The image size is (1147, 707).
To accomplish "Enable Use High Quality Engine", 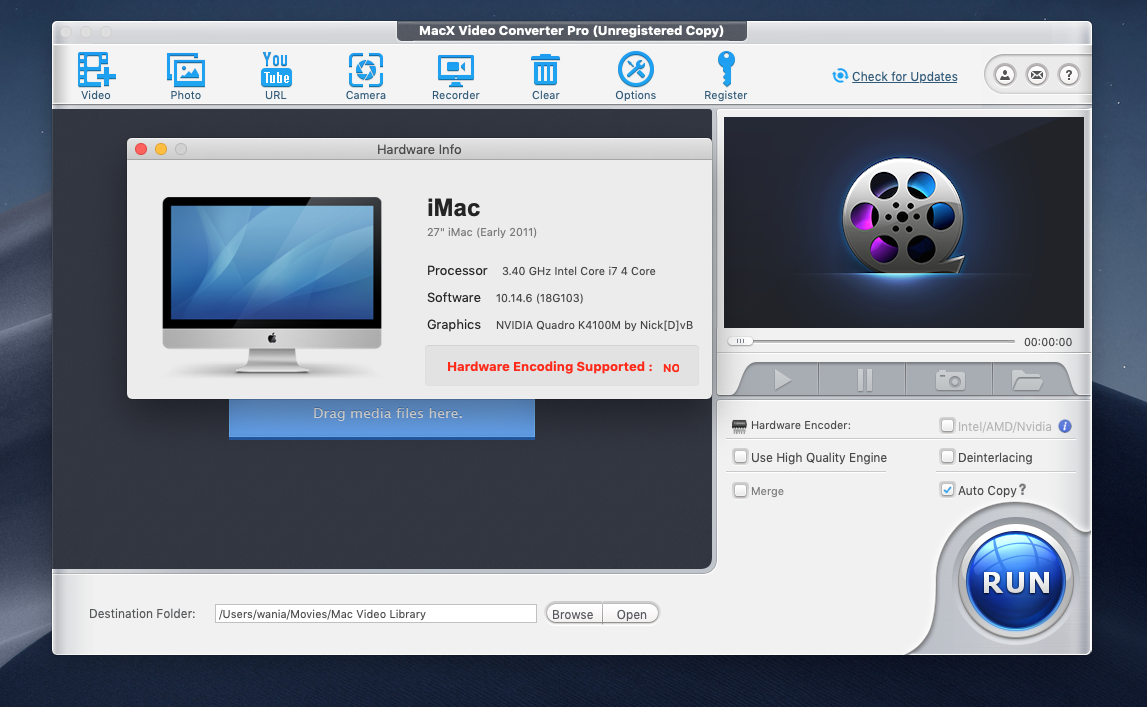I will tap(740, 457).
